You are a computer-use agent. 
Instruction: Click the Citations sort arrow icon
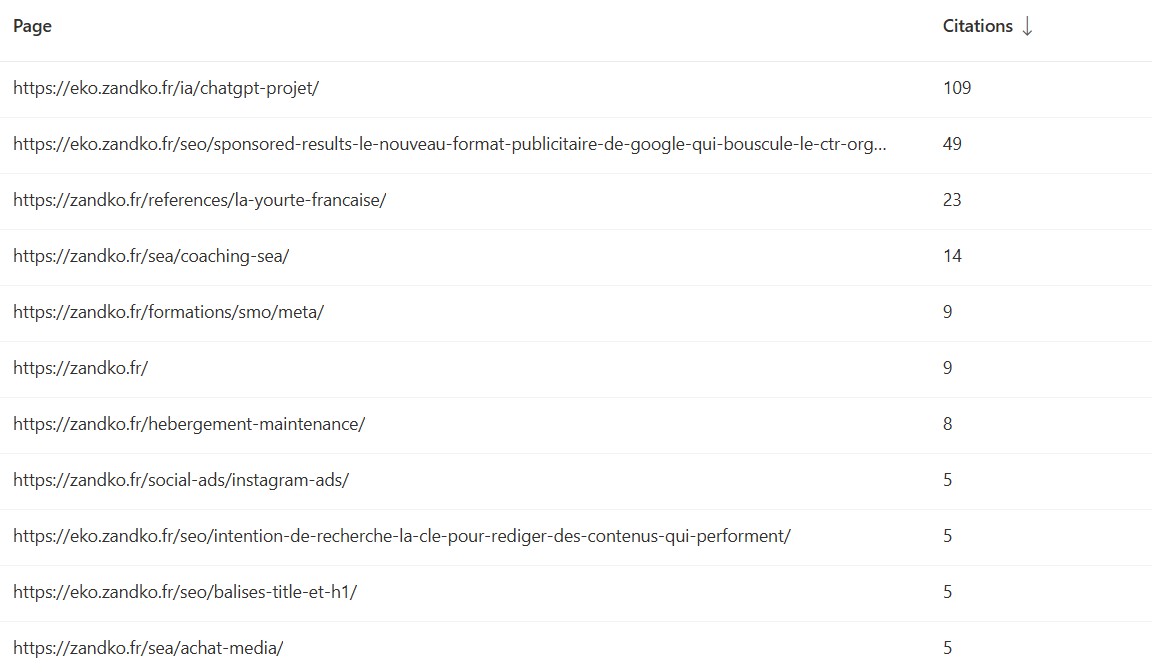1028,26
